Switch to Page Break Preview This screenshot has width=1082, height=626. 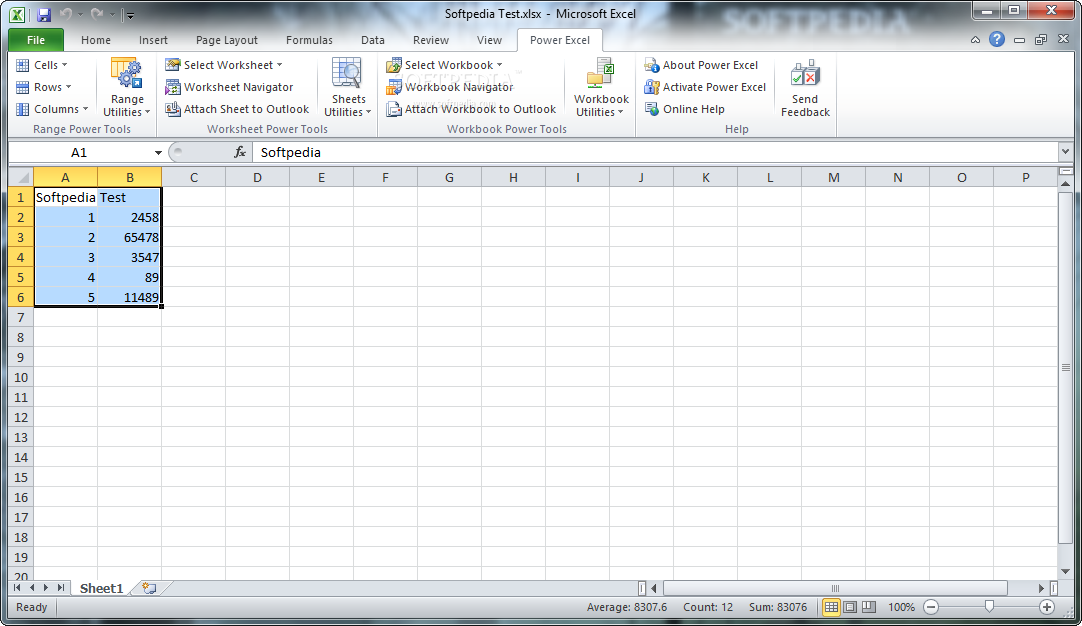[869, 607]
